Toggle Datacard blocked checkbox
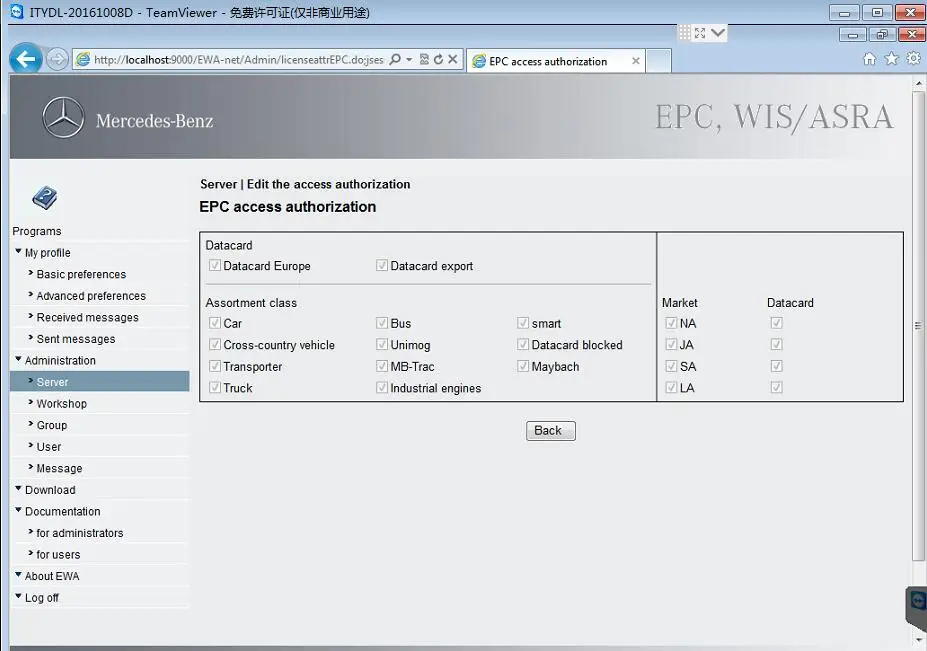This screenshot has height=651, width=927. click(x=523, y=344)
